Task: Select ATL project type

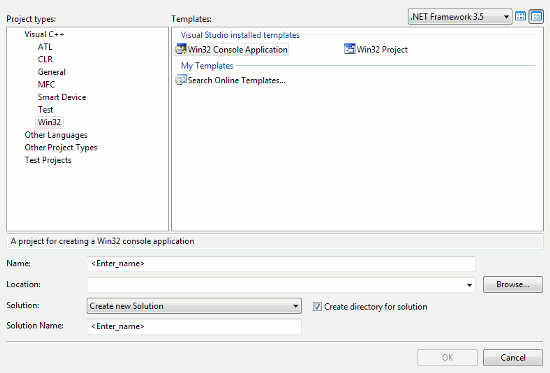Action: click(45, 47)
